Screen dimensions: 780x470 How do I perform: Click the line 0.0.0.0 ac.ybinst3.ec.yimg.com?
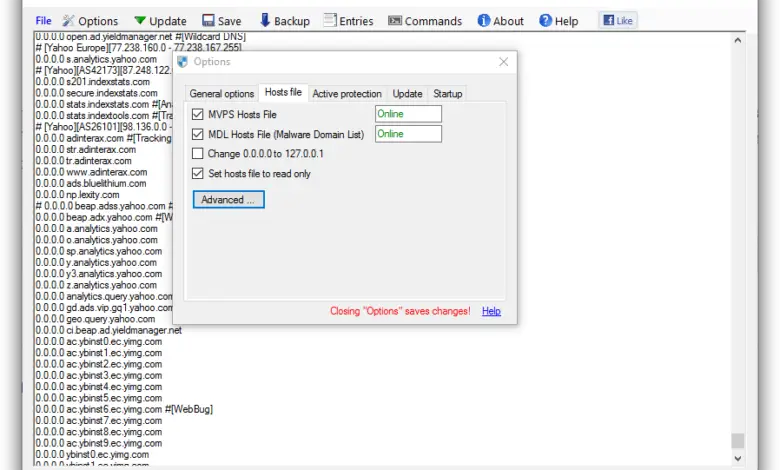[98, 376]
